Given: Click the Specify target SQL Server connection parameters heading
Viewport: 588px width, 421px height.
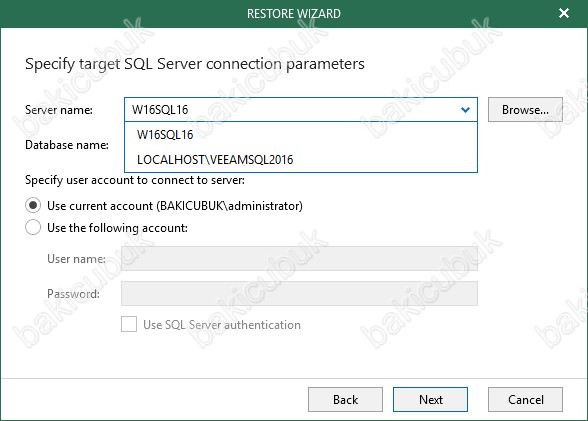Looking at the screenshot, I should click(195, 64).
